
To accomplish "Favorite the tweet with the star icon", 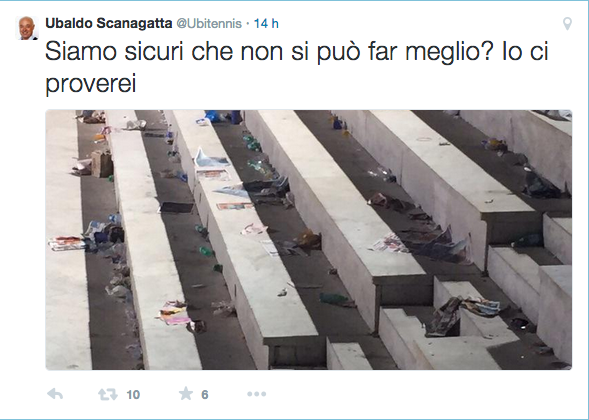I will tap(186, 394).
